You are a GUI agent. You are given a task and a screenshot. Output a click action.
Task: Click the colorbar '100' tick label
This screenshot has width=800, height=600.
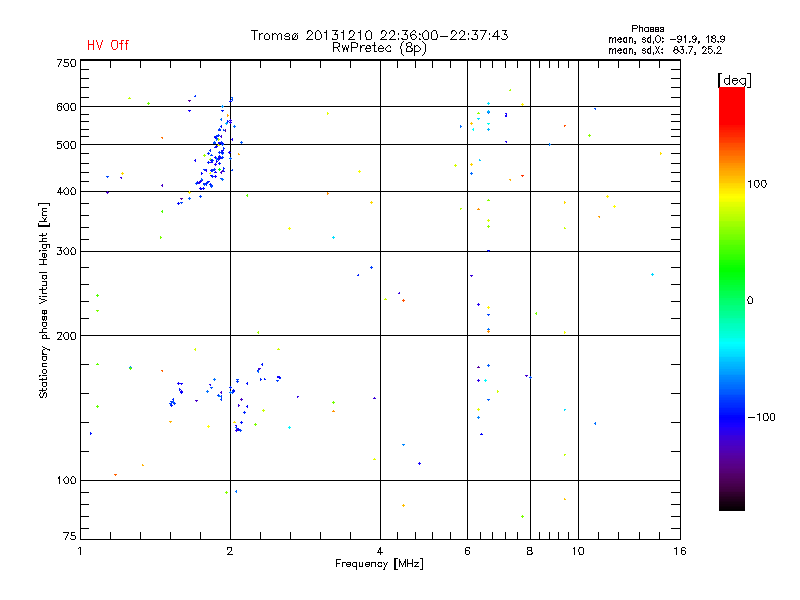coord(757,184)
